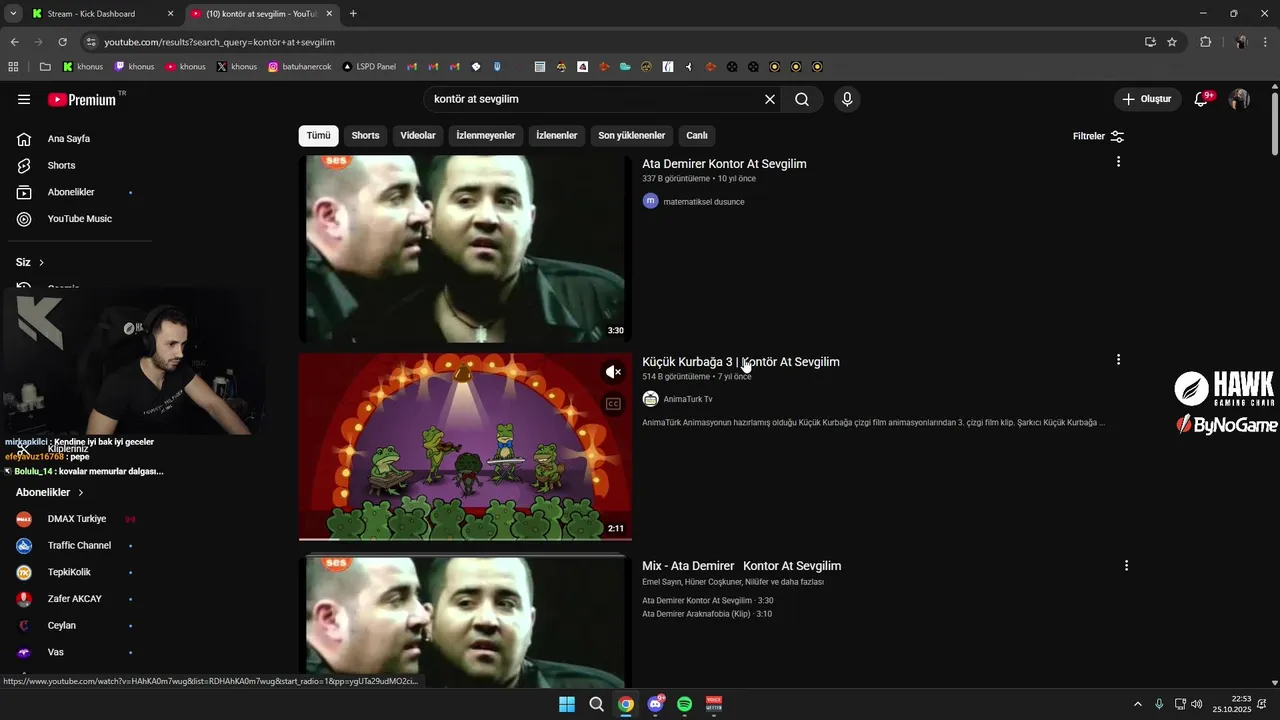Bookmark this page with the star icon
The width and height of the screenshot is (1280, 720).
(x=1172, y=42)
